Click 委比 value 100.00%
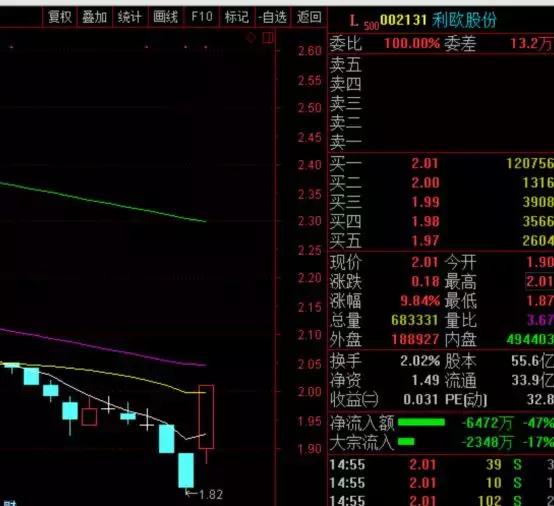The height and width of the screenshot is (506, 554). pyautogui.click(x=412, y=43)
